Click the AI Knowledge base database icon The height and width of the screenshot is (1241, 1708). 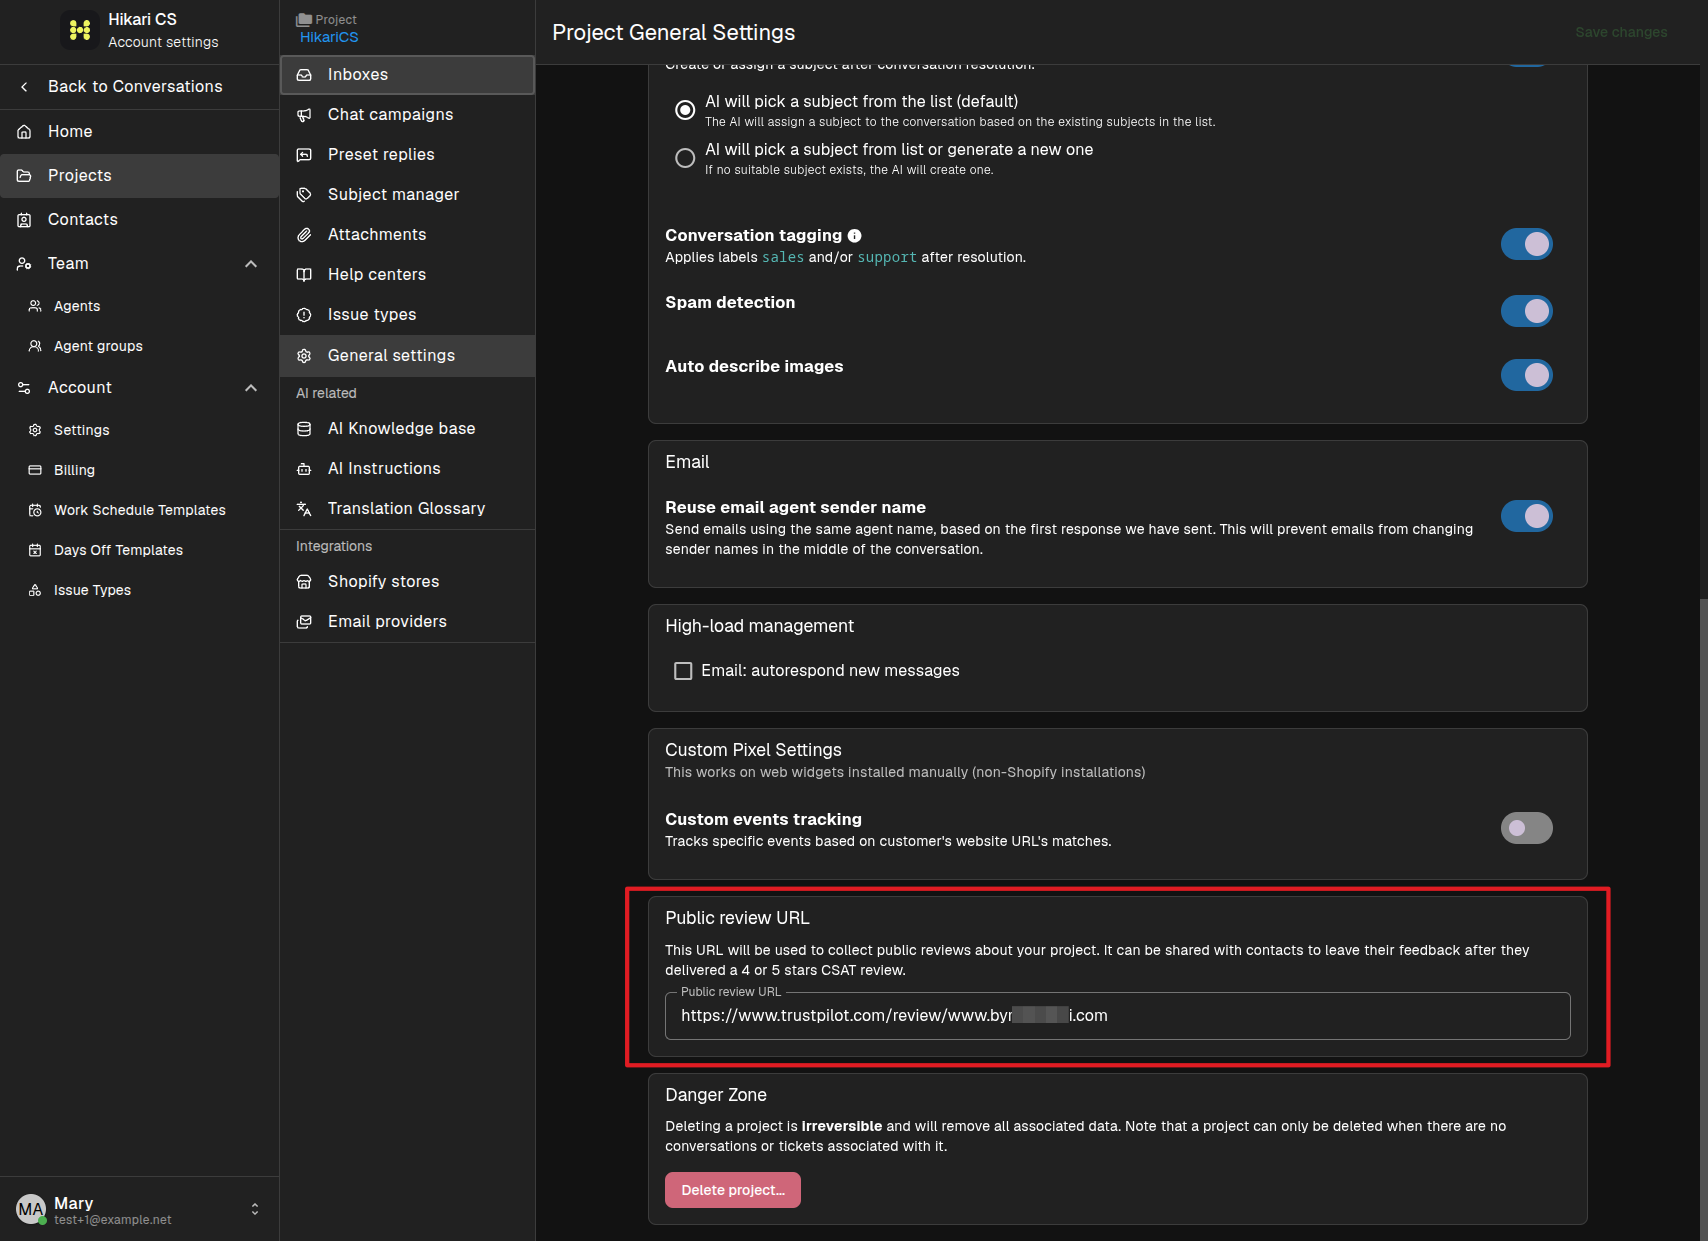tap(304, 429)
